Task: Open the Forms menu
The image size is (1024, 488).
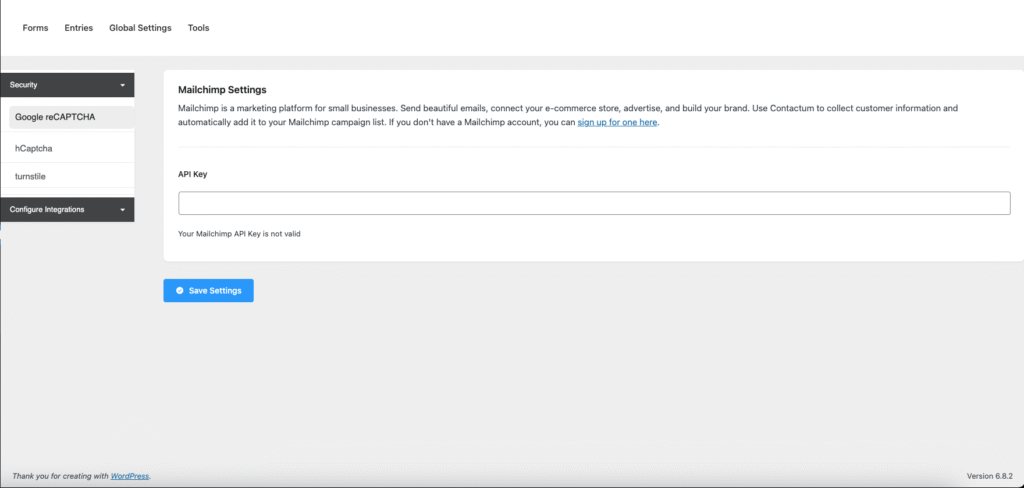Action: 35,28
